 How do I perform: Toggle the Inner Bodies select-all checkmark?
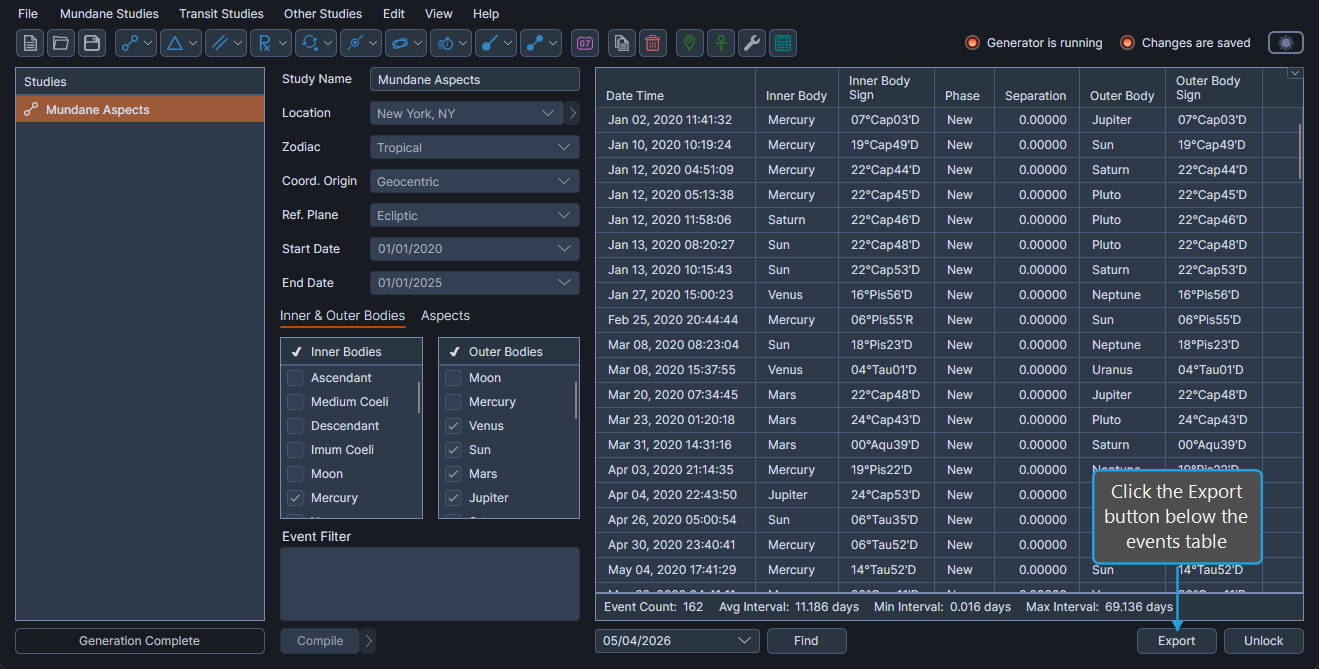click(297, 352)
